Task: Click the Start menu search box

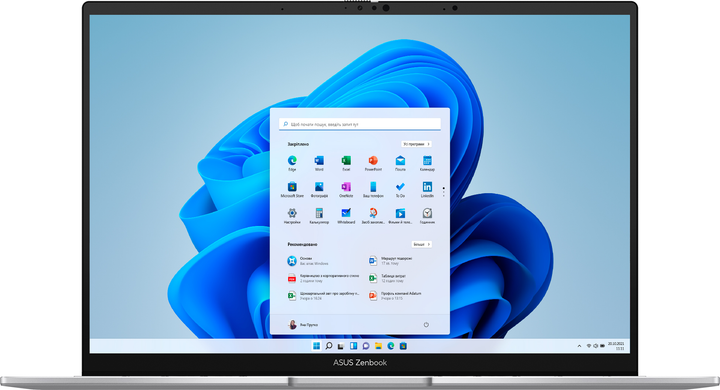Action: click(360, 124)
